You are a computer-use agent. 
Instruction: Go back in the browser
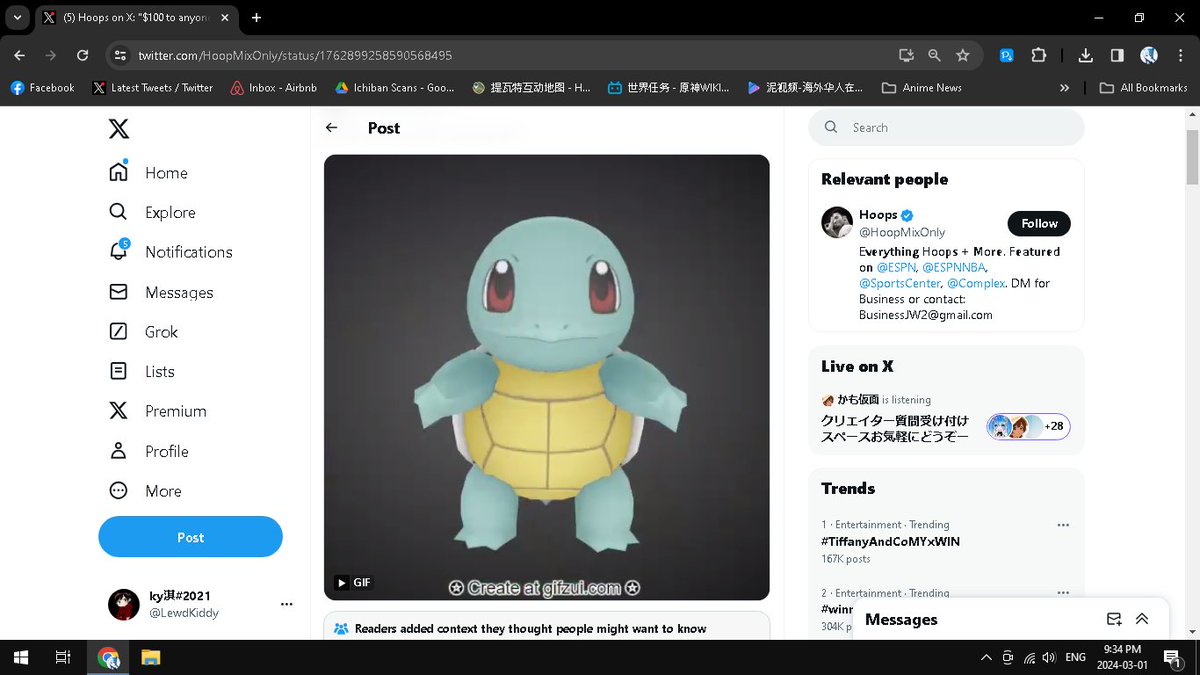coord(20,55)
